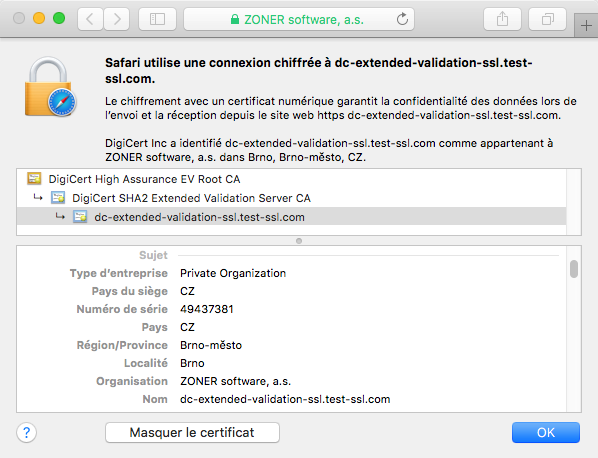Click the serial number 49437381
Screen dimensions: 598x458
207,309
